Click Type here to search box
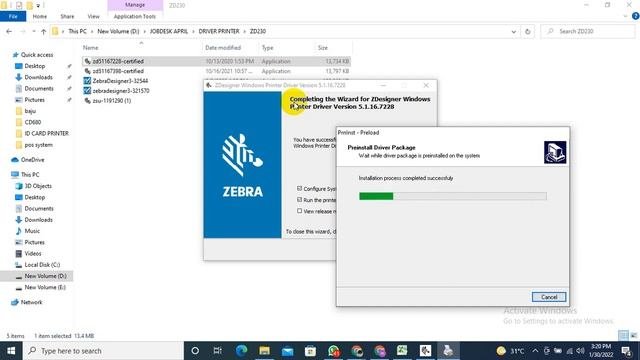This screenshot has height=360, width=640. [x=103, y=351]
